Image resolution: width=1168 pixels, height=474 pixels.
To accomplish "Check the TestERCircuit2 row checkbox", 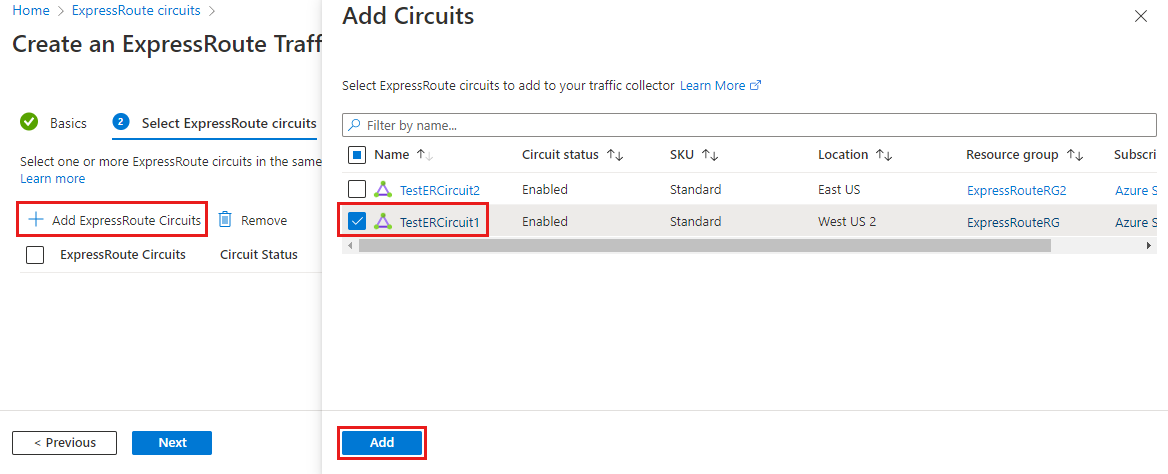I will point(357,189).
